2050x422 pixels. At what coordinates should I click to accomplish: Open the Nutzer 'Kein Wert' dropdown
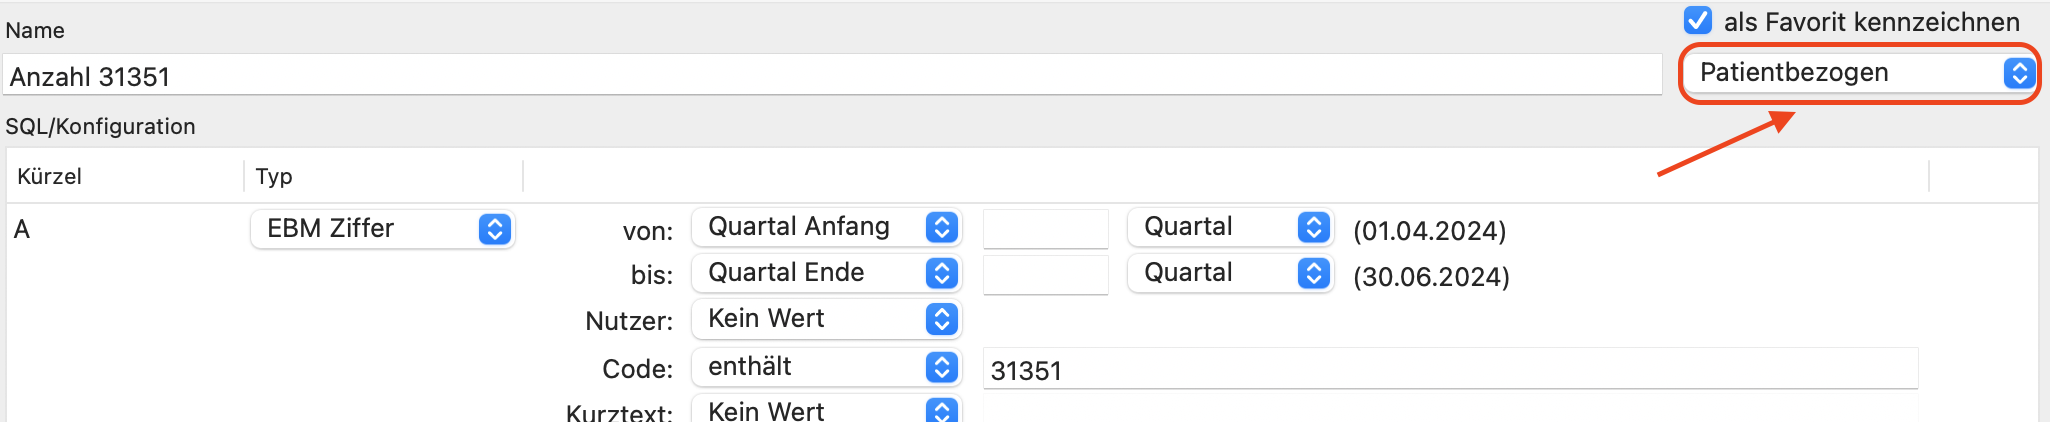(826, 319)
